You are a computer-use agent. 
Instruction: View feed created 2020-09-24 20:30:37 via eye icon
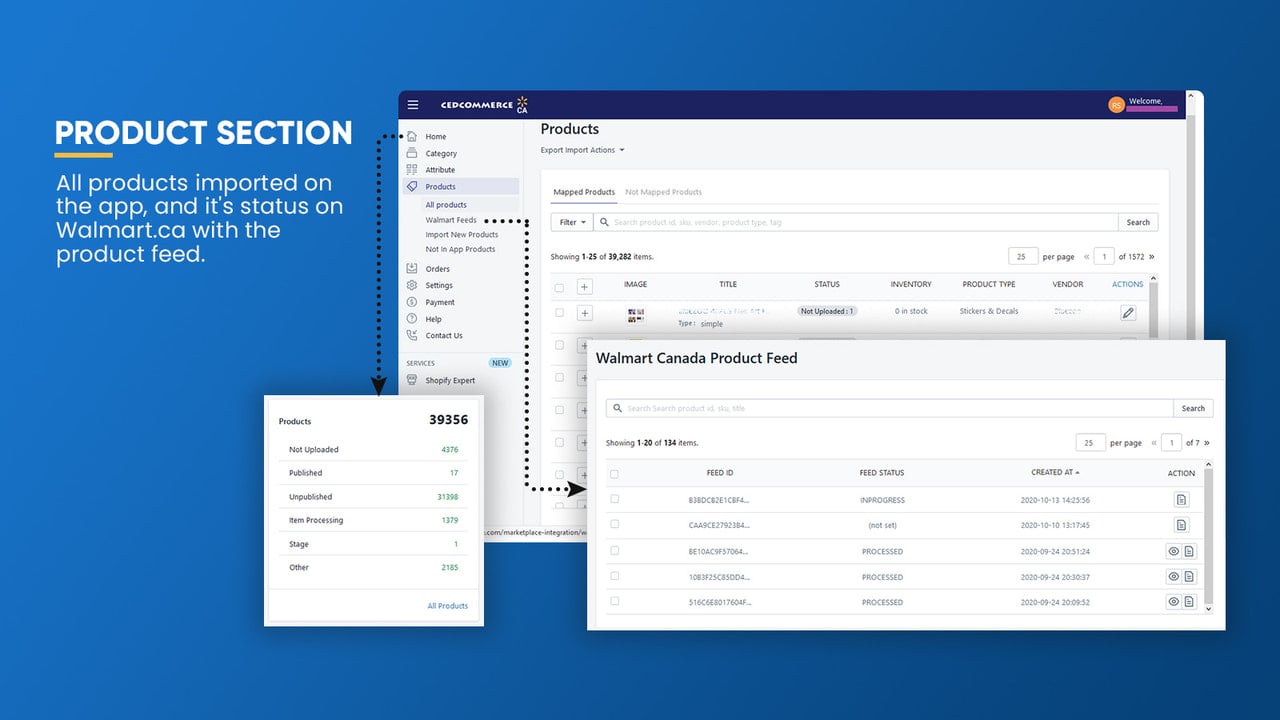pos(1174,577)
